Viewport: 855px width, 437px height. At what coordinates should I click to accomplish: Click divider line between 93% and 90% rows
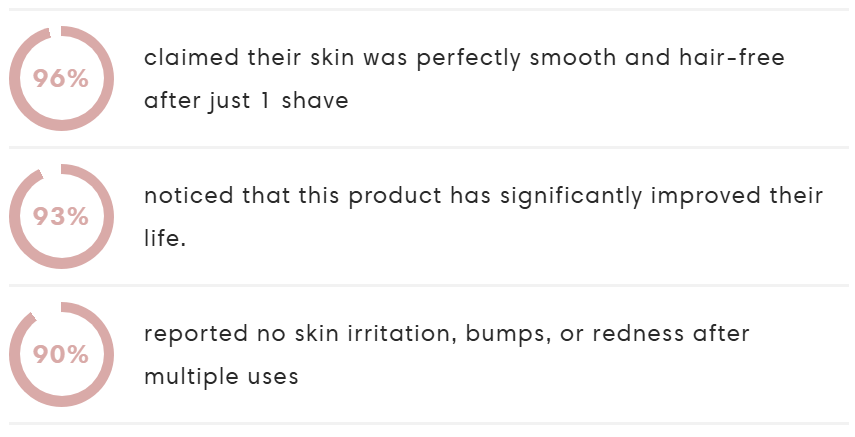(x=429, y=285)
